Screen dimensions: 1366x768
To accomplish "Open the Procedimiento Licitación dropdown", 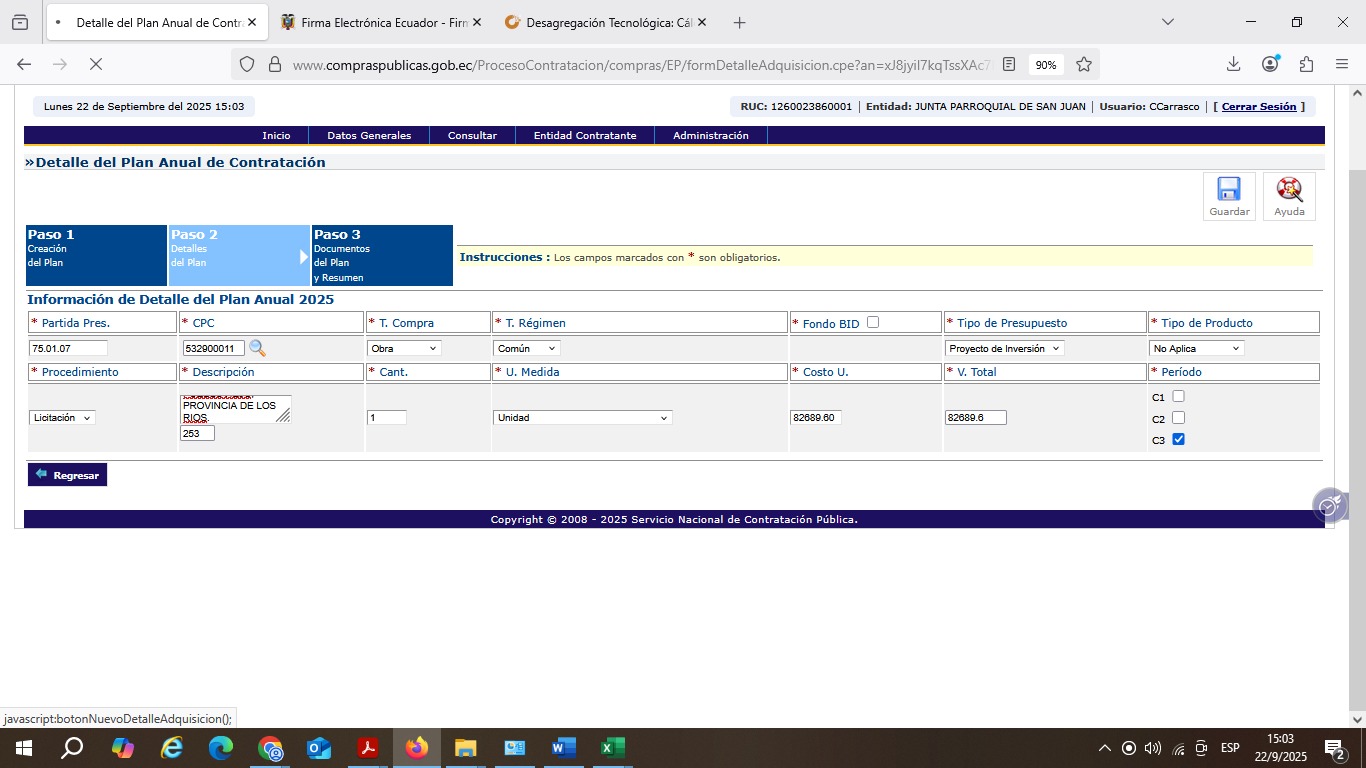I will (62, 417).
